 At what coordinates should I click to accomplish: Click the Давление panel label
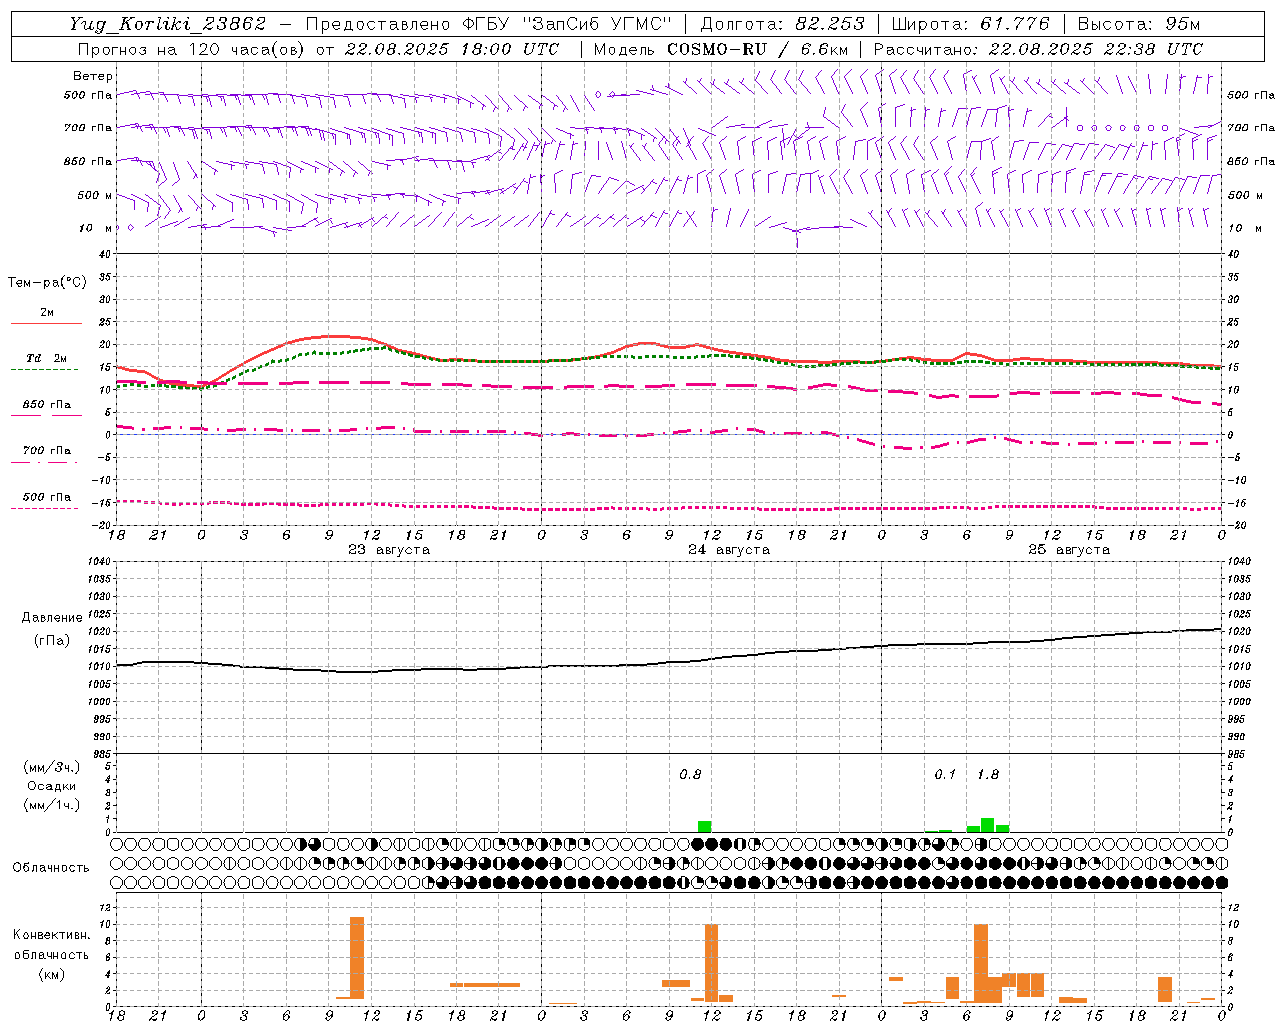pos(52,618)
